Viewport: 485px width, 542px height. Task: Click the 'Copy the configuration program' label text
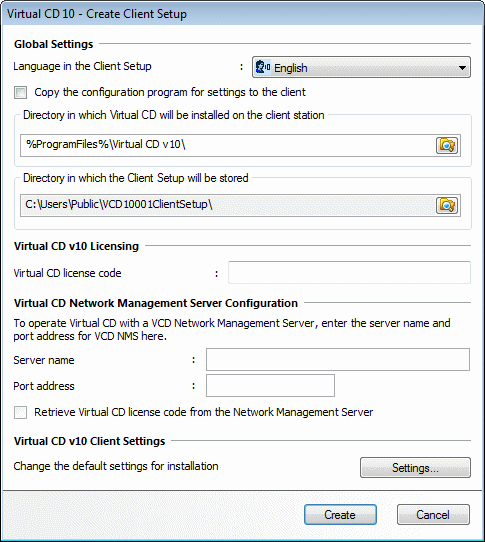coord(170,92)
